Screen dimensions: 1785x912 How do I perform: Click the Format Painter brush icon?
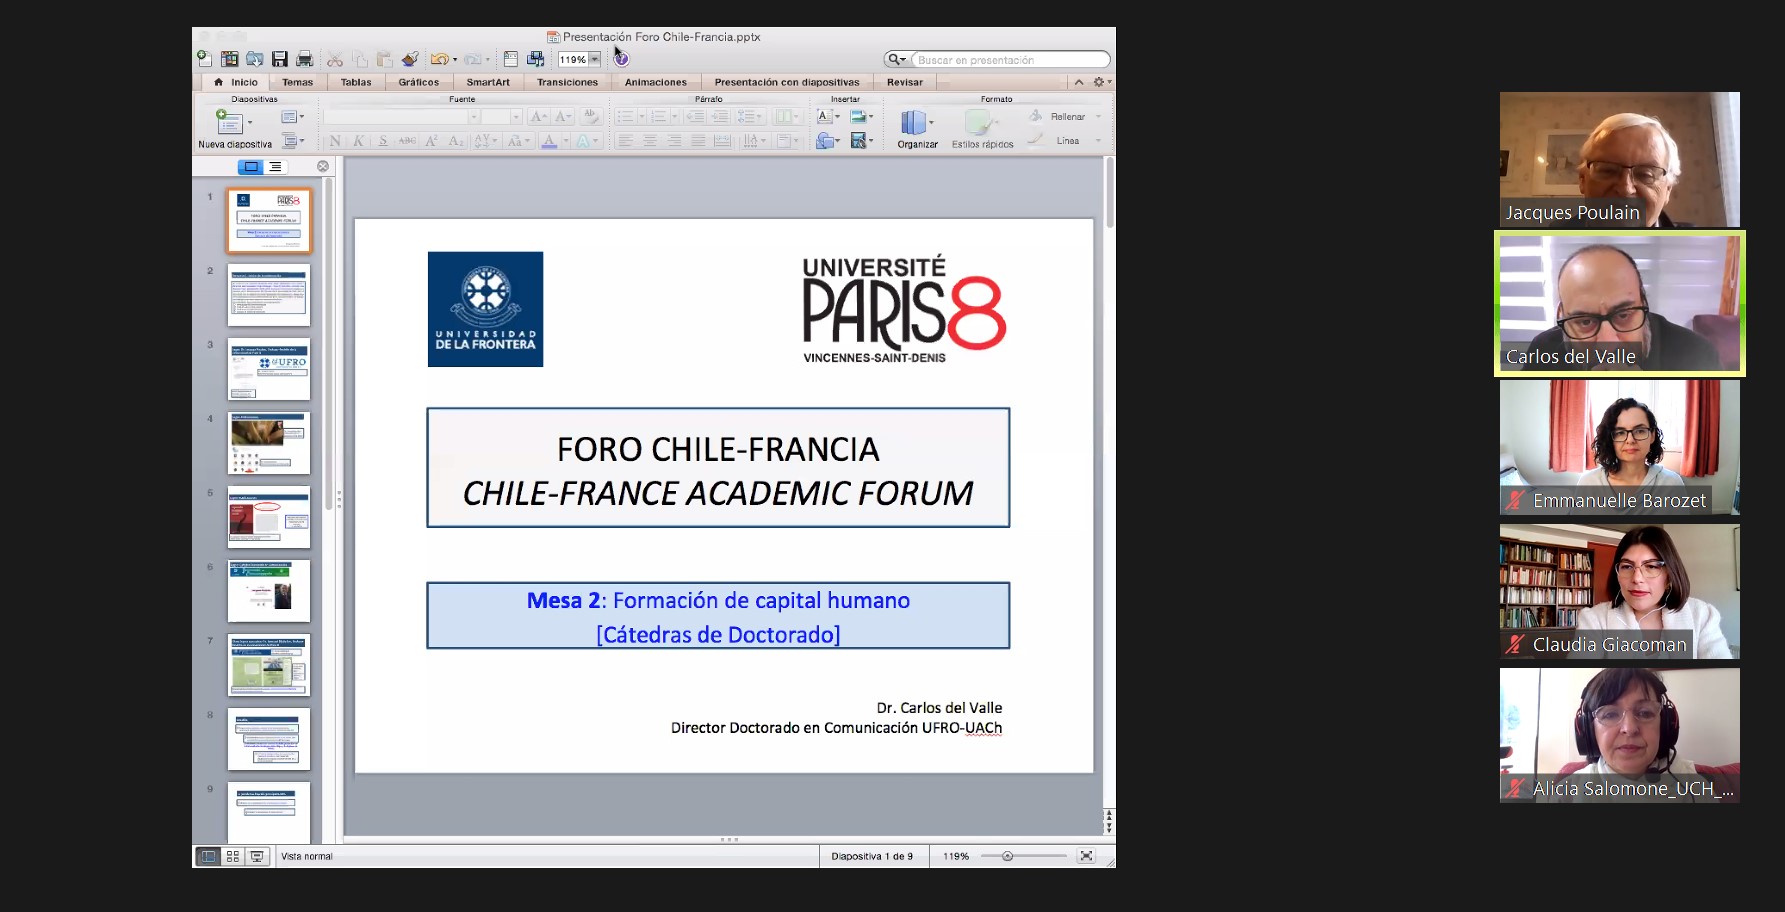tap(410, 60)
